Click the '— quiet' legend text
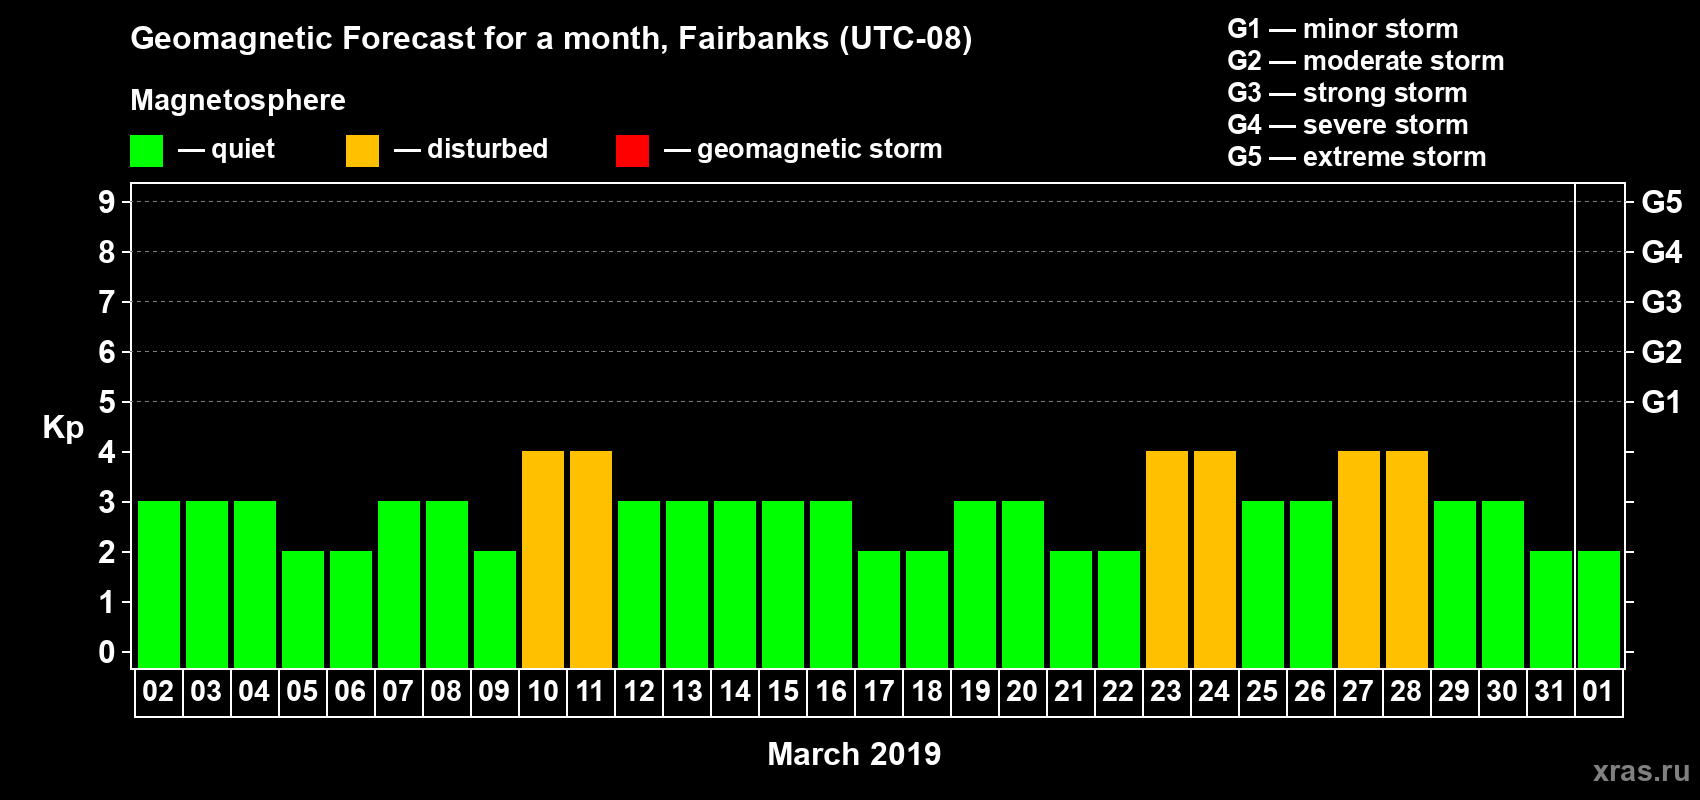Screen dimensions: 1700x800 (x=226, y=149)
